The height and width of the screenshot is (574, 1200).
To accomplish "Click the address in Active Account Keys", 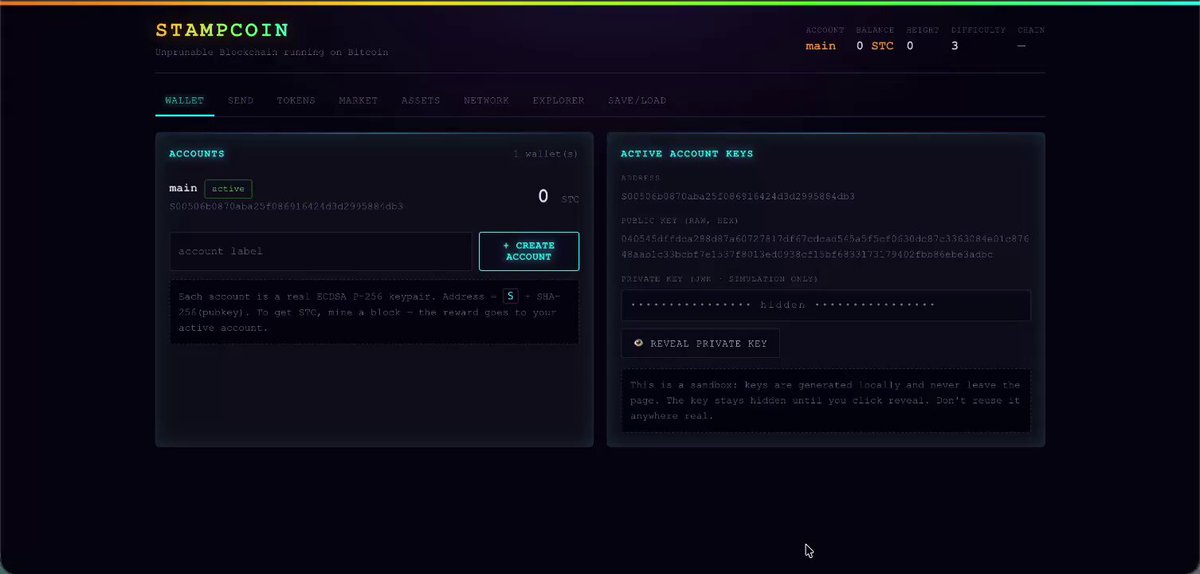I will point(738,196).
